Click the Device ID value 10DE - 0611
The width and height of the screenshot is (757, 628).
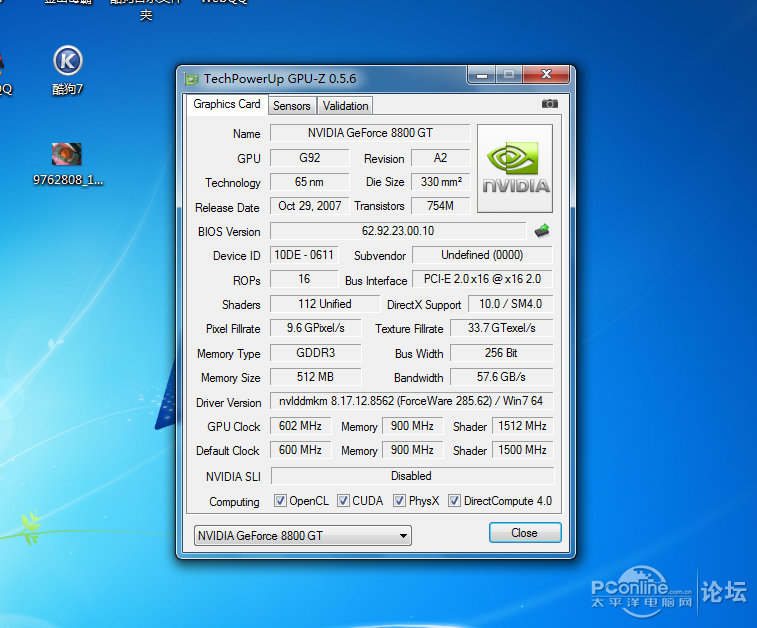coord(304,255)
